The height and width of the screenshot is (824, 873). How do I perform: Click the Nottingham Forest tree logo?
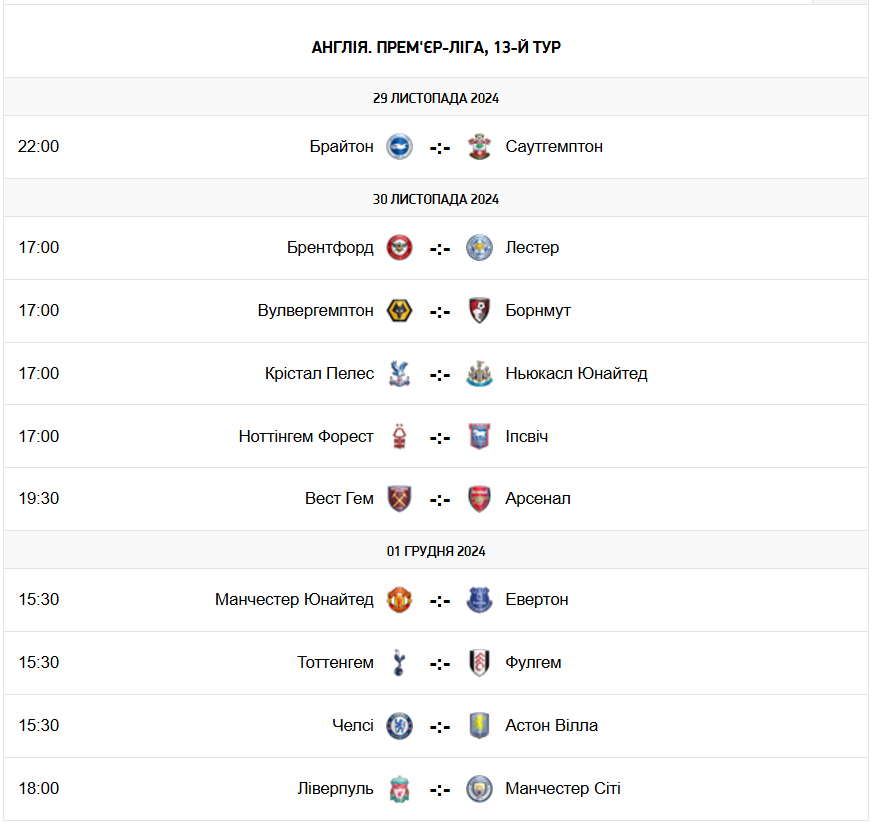click(399, 436)
